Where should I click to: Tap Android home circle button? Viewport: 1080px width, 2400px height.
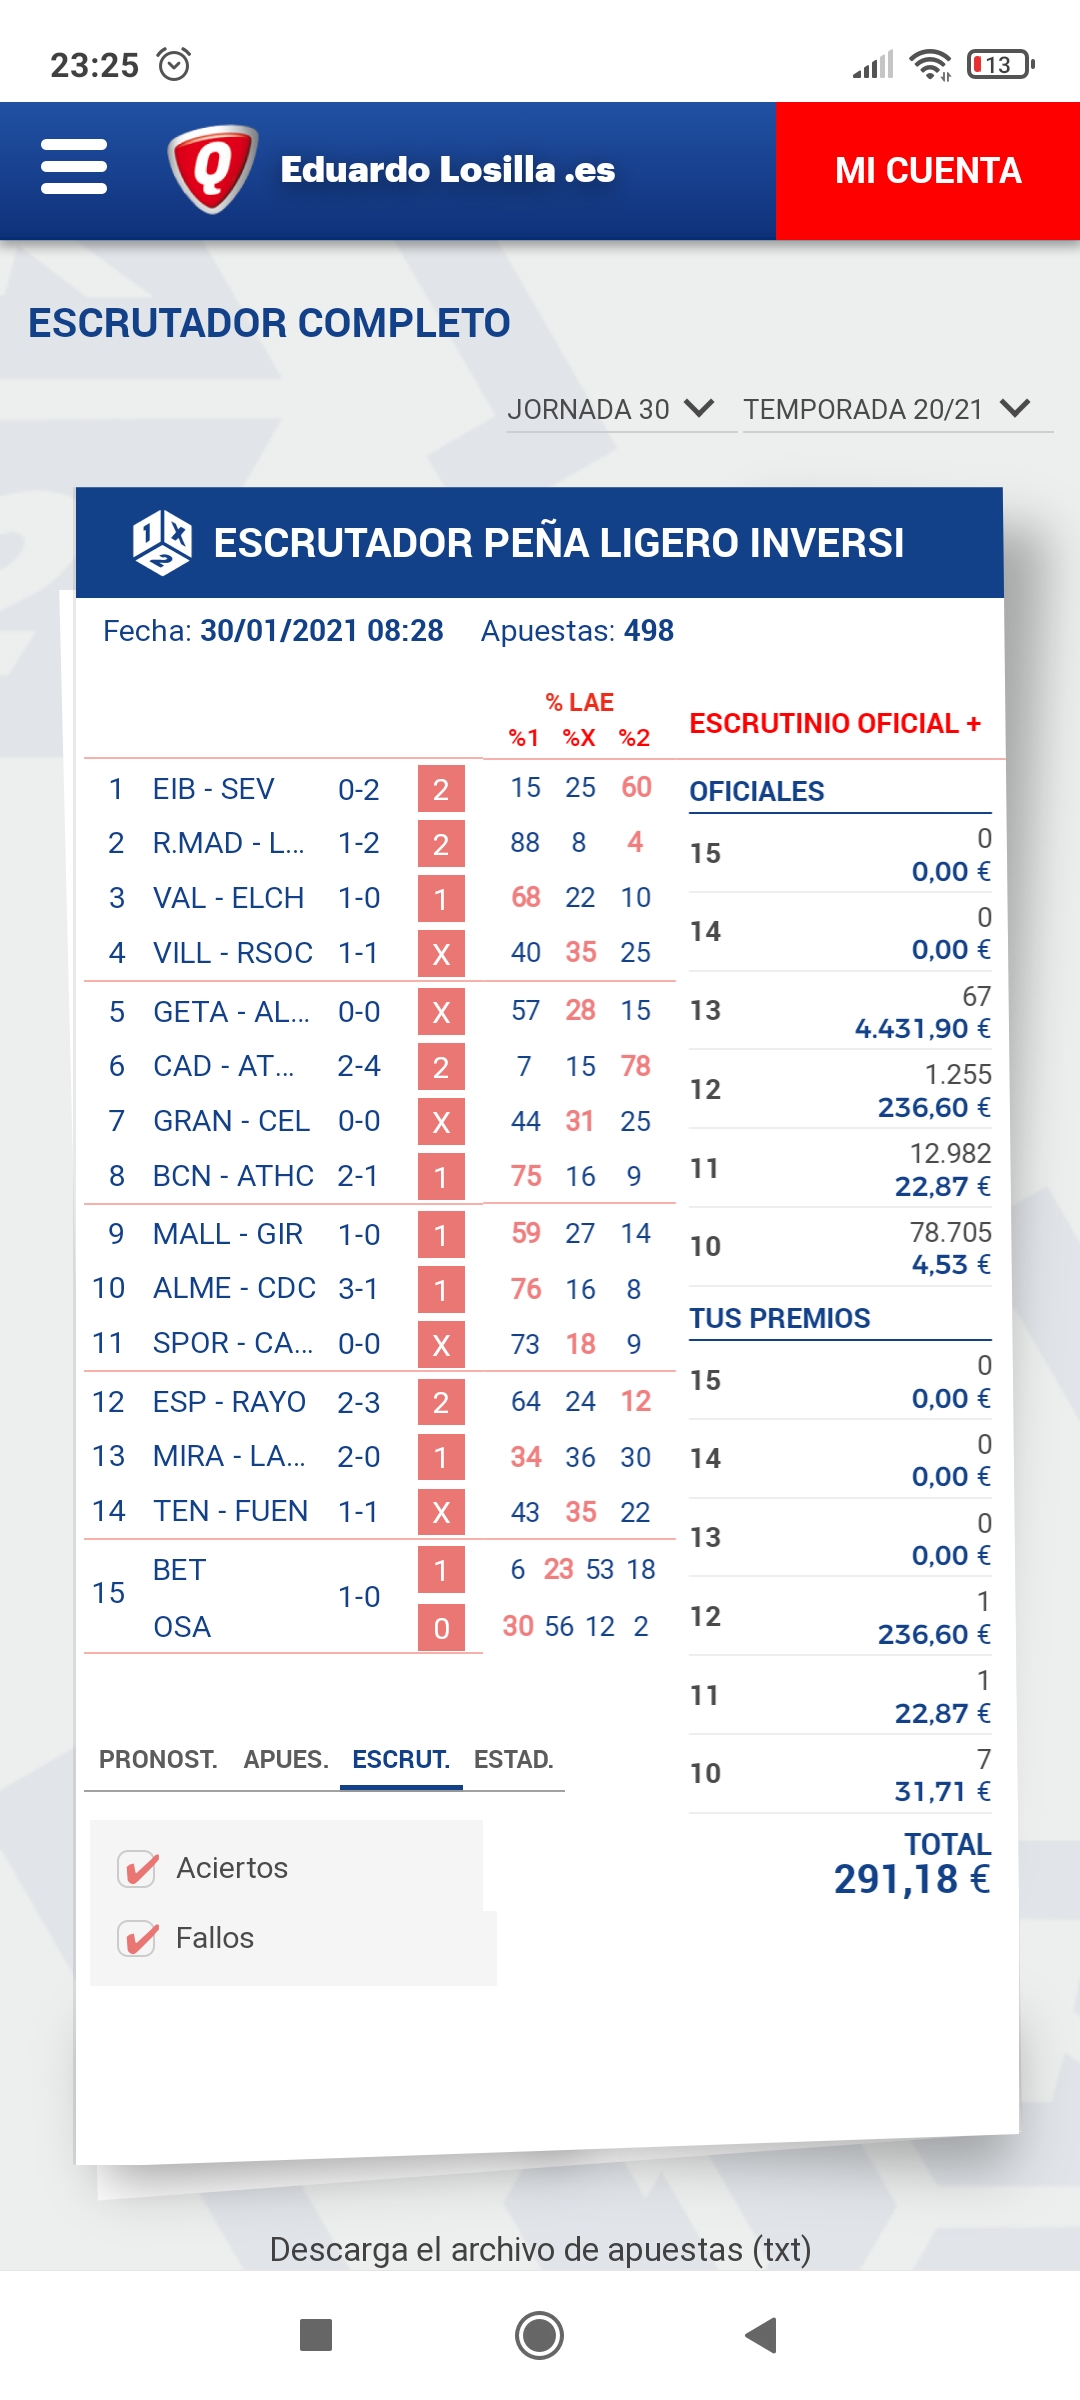(540, 2336)
